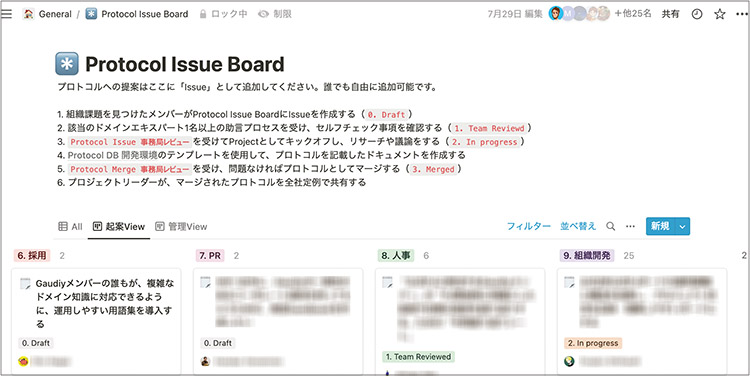The width and height of the screenshot is (750, 376).
Task: Click the 1. Team Reviewed green tag
Action: click(x=418, y=357)
